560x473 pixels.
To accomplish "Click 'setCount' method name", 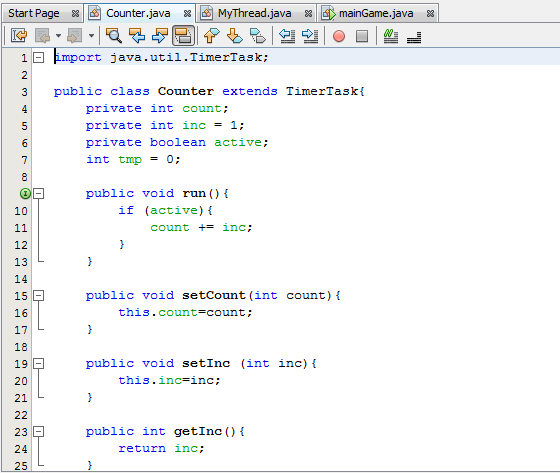I will tap(214, 295).
